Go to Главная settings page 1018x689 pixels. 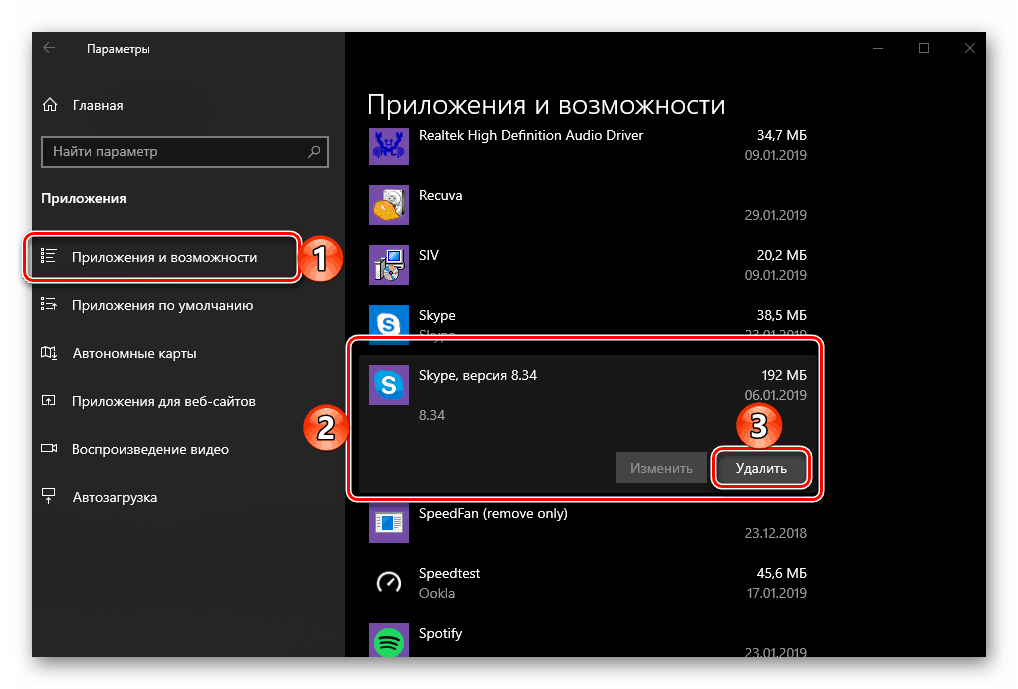coord(97,105)
